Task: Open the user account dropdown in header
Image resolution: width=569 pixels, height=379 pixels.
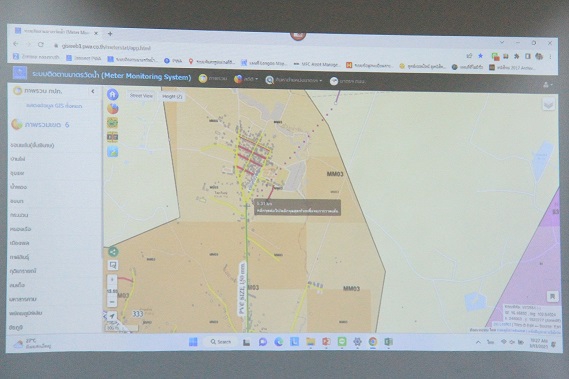Action: (547, 85)
